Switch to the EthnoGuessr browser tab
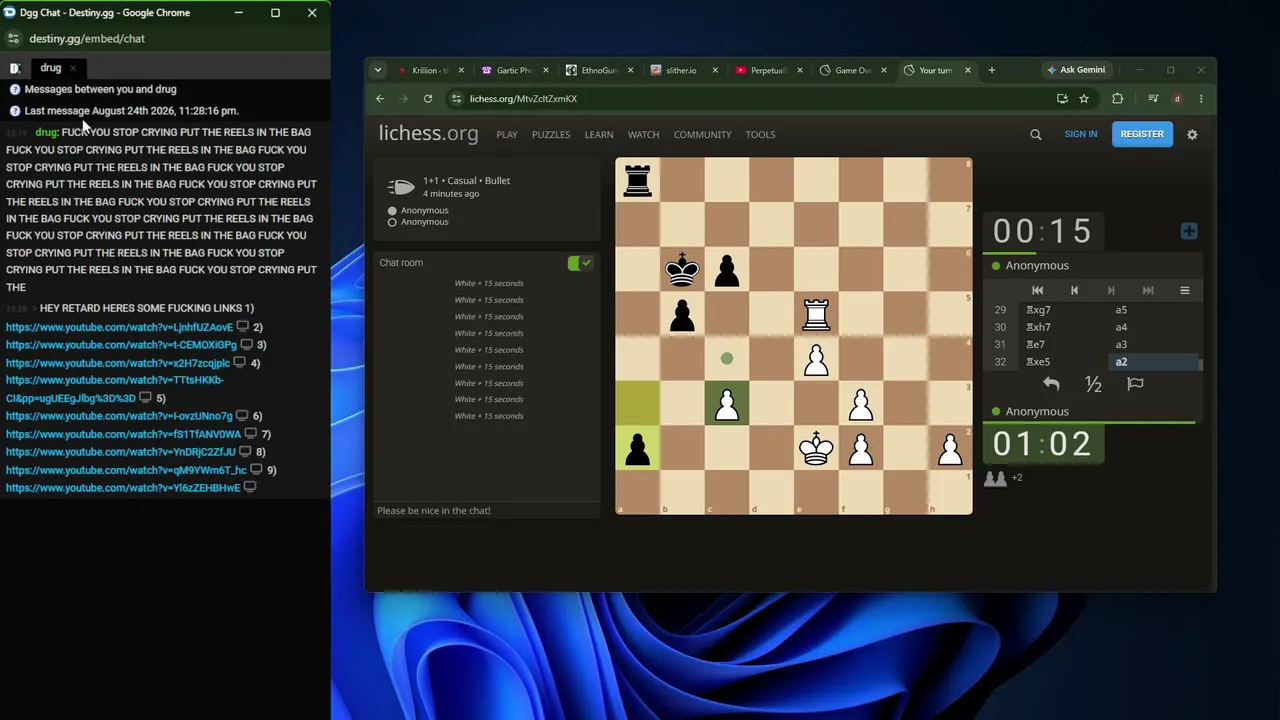1280x720 pixels. pyautogui.click(x=598, y=70)
